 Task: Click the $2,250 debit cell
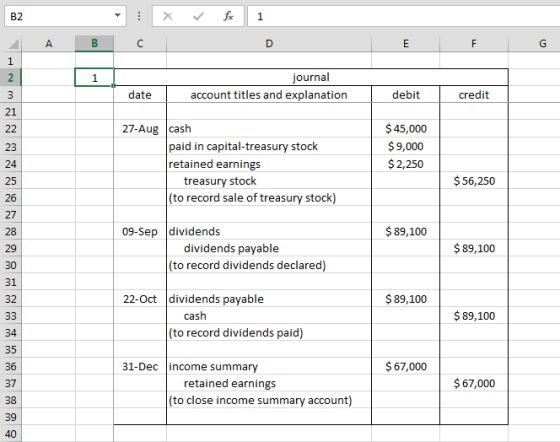point(405,164)
